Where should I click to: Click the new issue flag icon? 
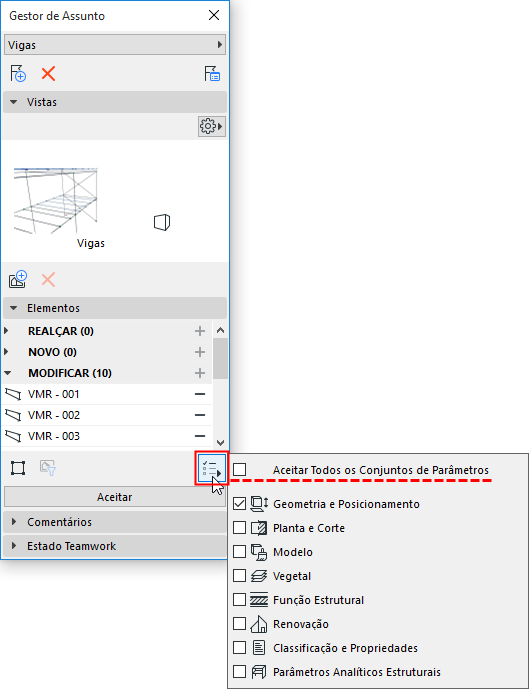click(18, 73)
